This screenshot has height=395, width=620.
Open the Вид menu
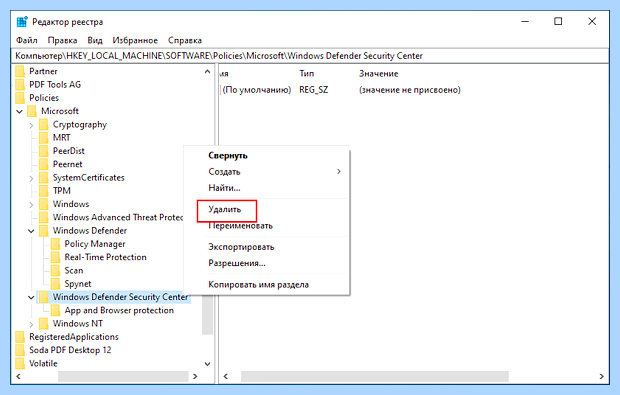[95, 40]
